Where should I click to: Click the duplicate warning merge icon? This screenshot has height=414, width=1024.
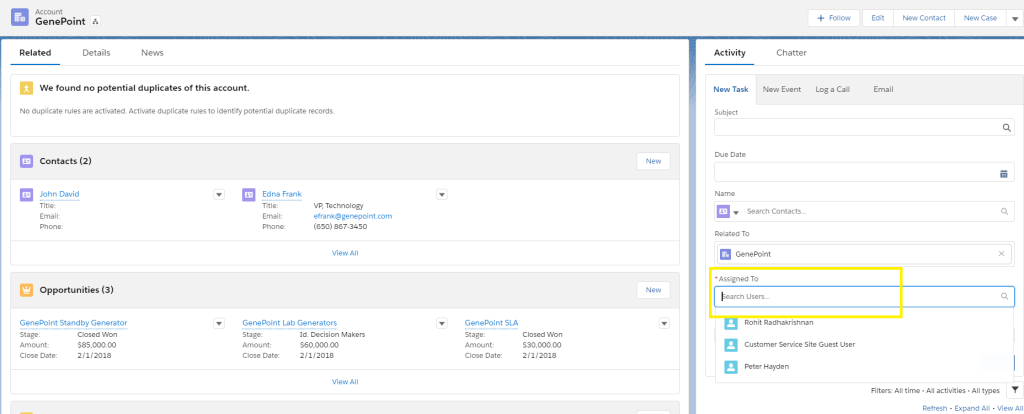pyautogui.click(x=26, y=88)
